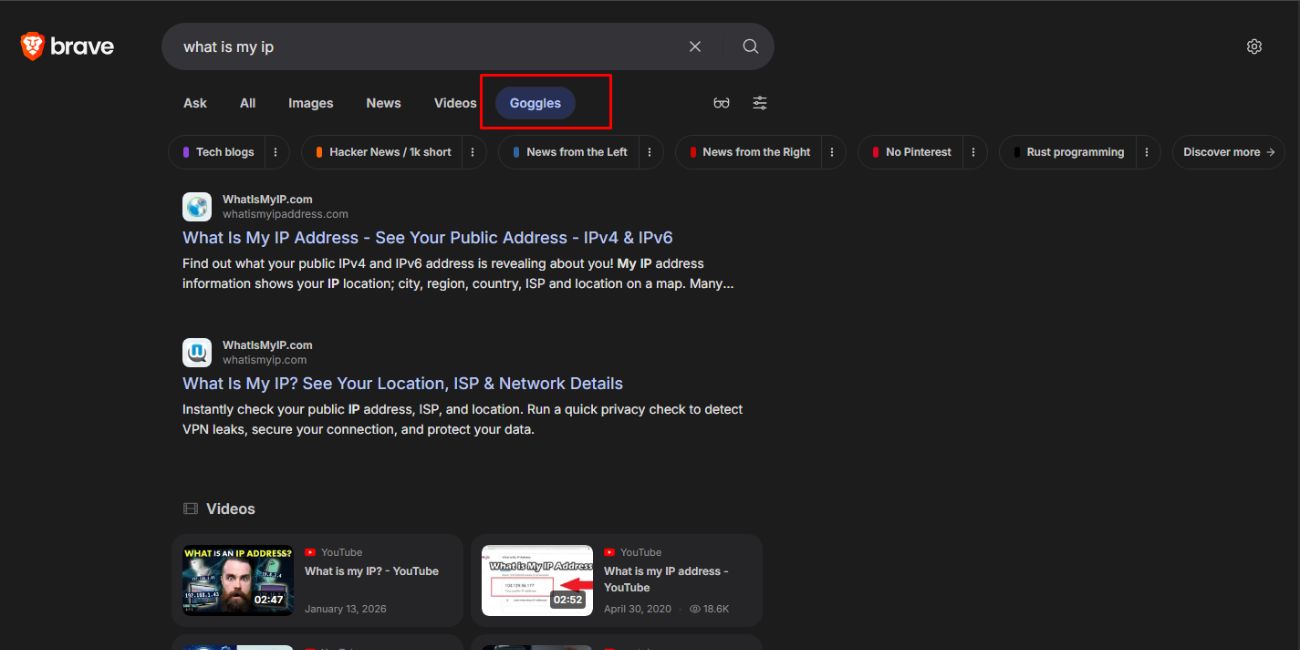1300x650 pixels.
Task: Switch to the Videos tab
Action: [x=455, y=103]
